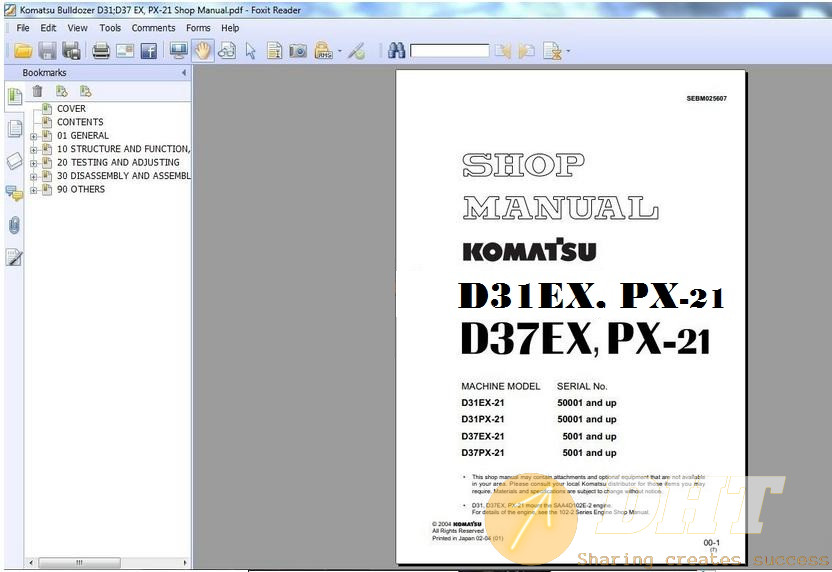Viewport: 832px width, 572px height.
Task: Click the Save floppy disk icon
Action: coord(47,51)
